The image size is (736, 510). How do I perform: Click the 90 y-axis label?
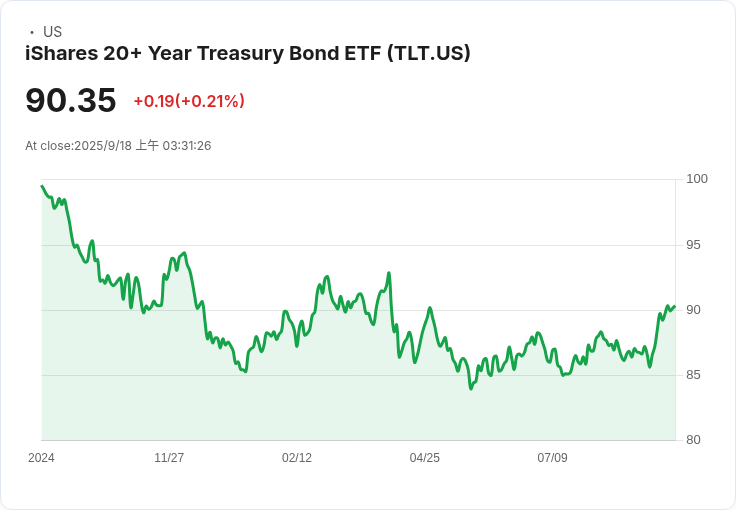[x=693, y=310]
